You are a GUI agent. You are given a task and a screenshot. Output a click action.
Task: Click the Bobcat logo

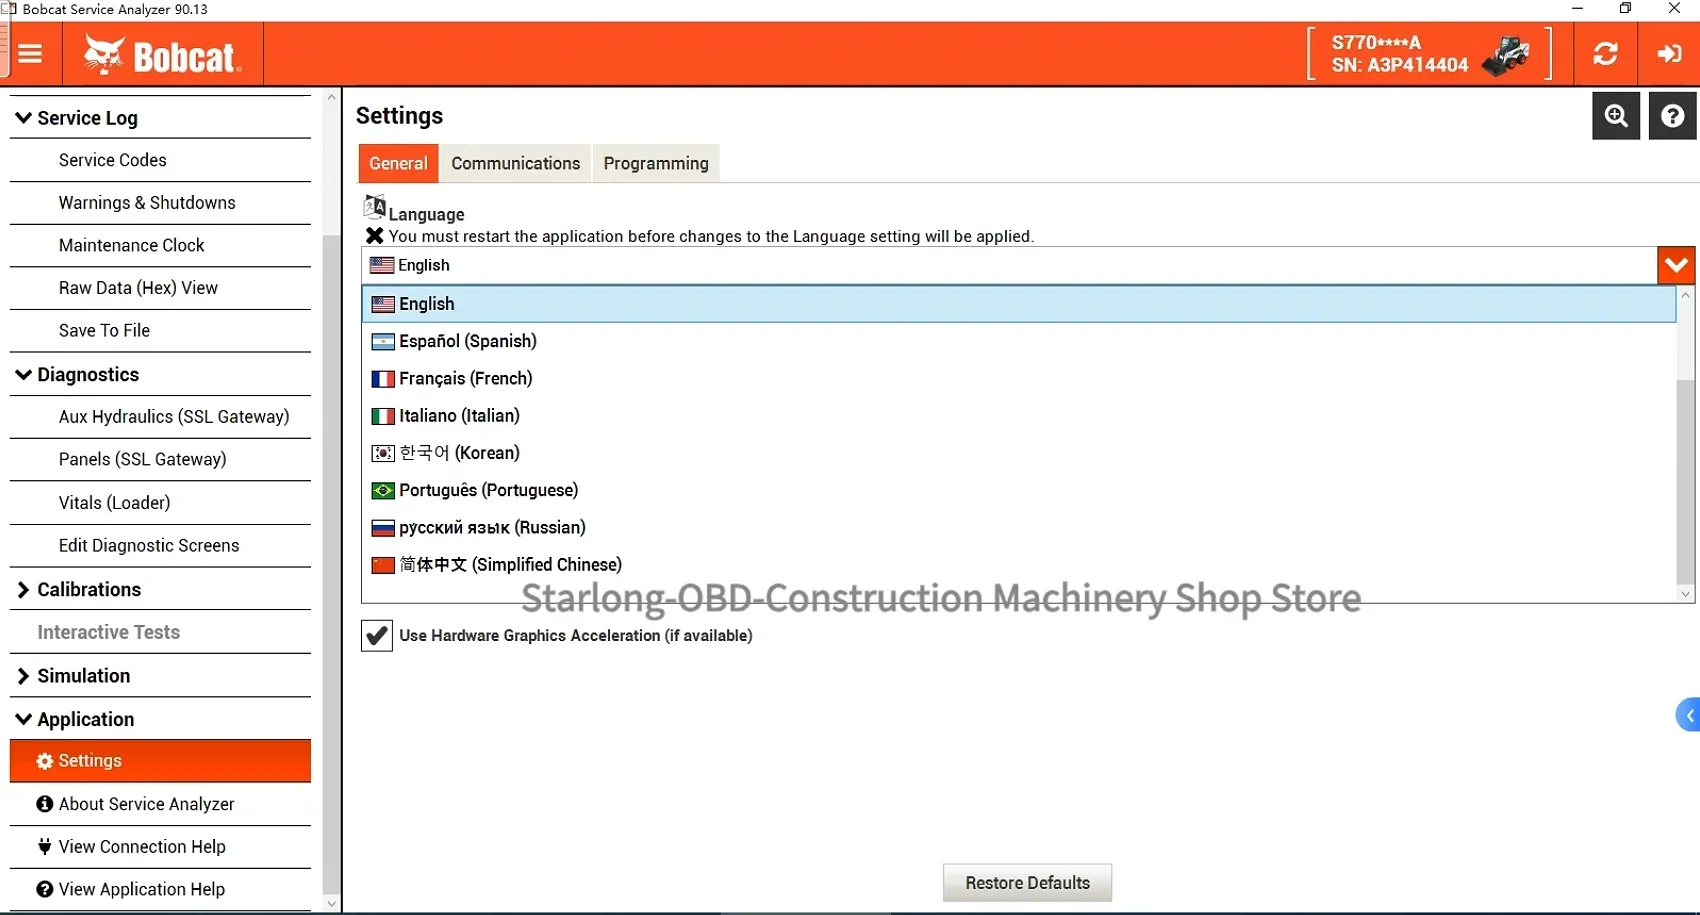coord(163,55)
